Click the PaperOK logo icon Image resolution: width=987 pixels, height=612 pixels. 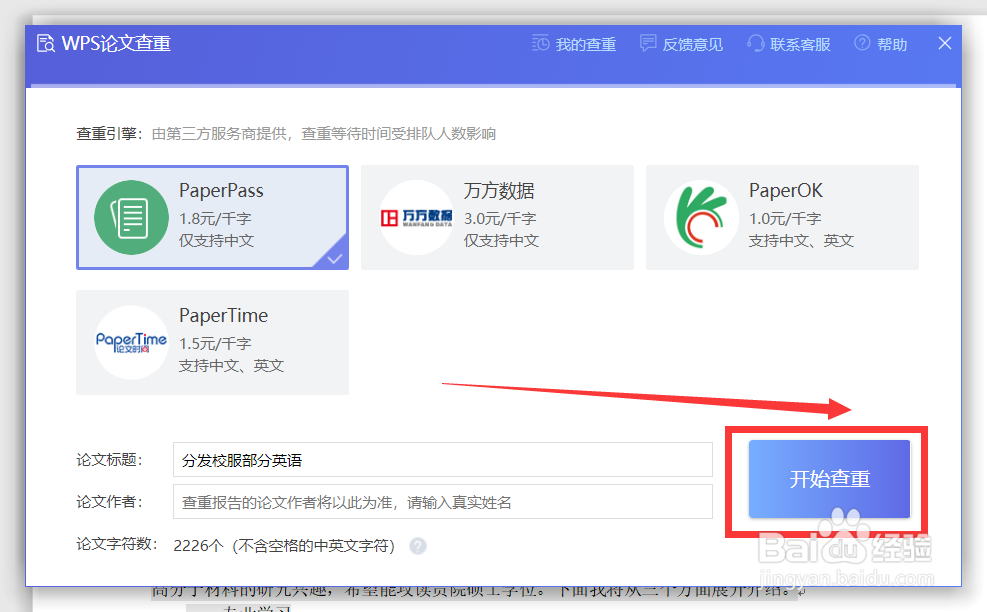tap(701, 218)
